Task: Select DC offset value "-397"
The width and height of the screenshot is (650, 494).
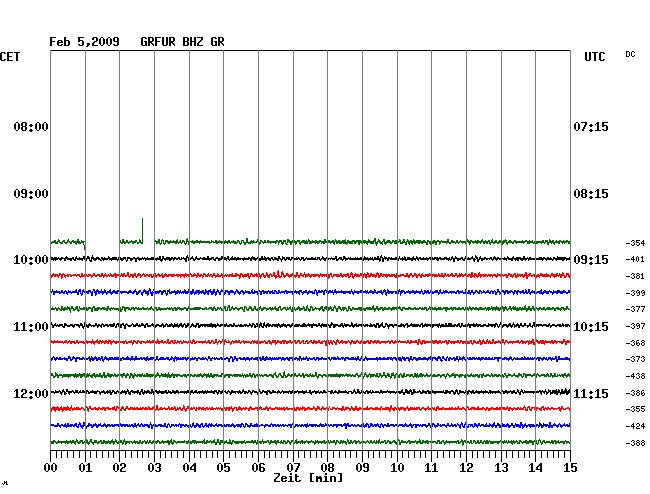Action: click(635, 326)
